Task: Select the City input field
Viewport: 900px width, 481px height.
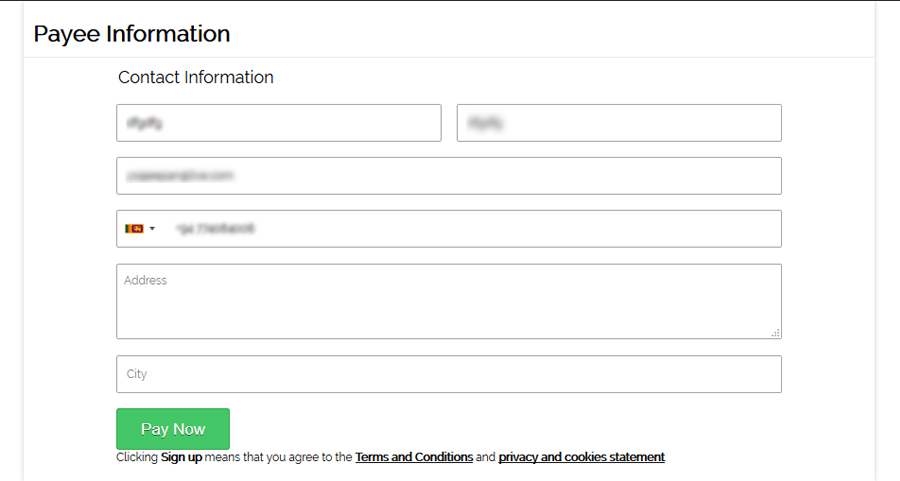Action: (449, 374)
